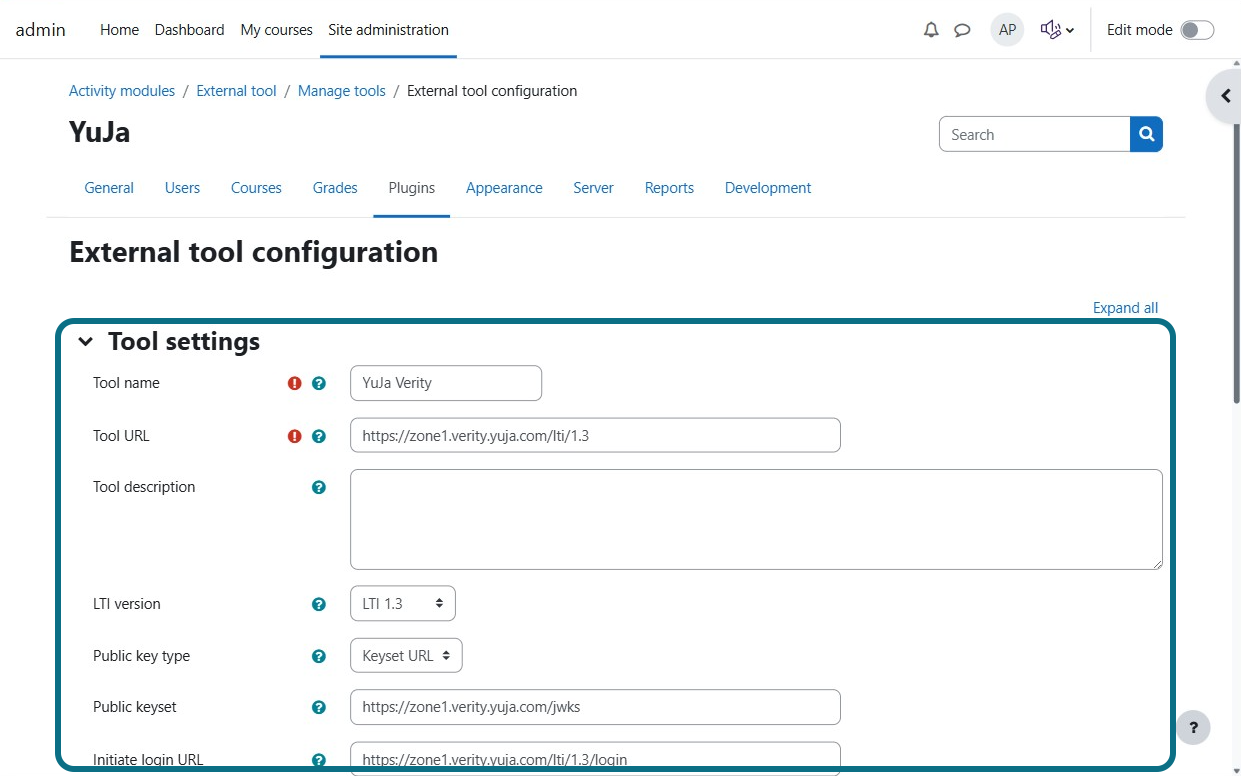The image size is (1241, 776).
Task: Switch to the Reports tab
Action: click(x=669, y=188)
